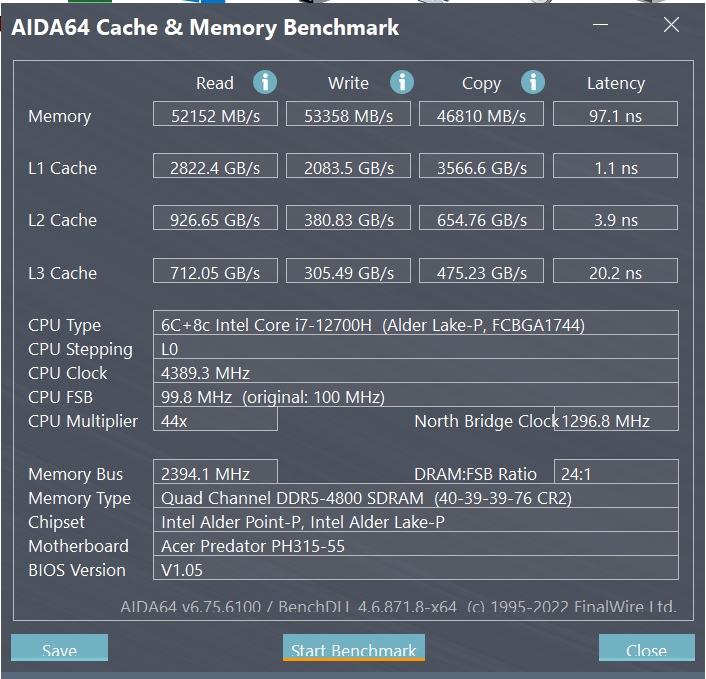Select the Memory Write value field

pos(348,114)
